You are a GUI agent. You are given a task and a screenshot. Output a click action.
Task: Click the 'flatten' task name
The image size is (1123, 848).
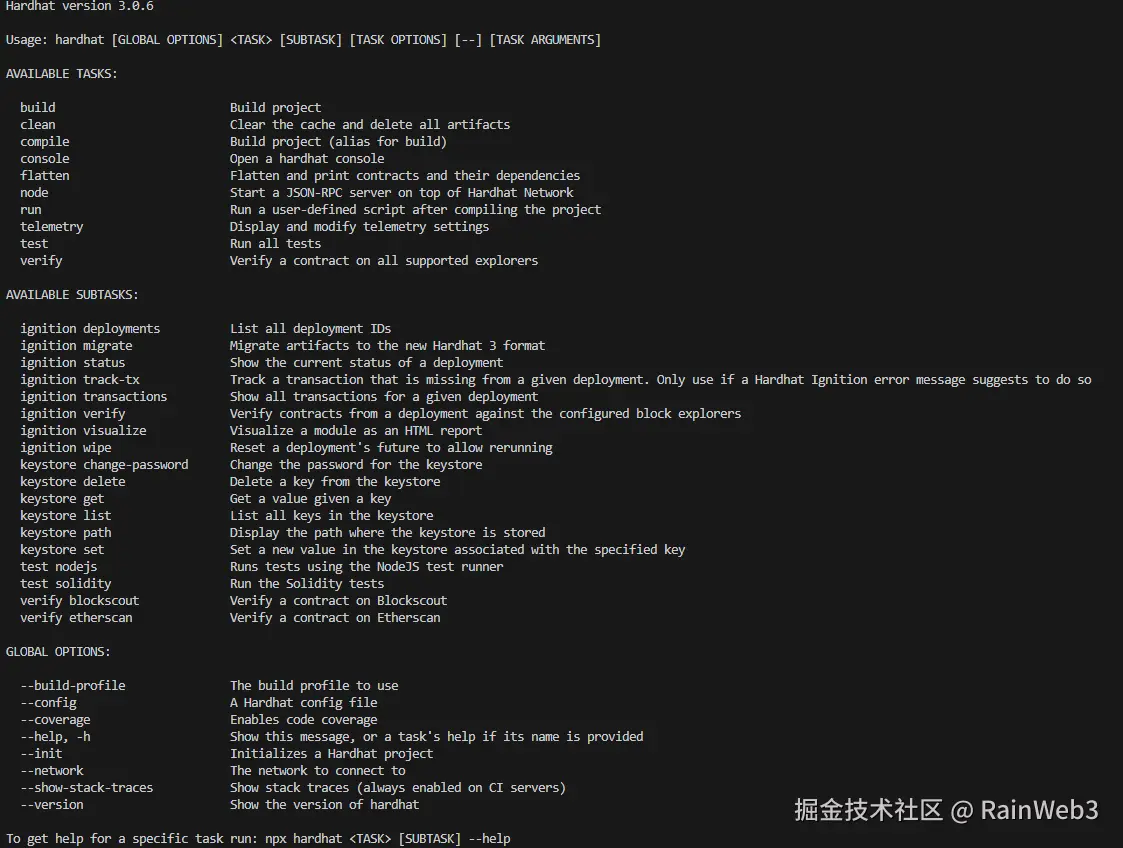point(45,175)
